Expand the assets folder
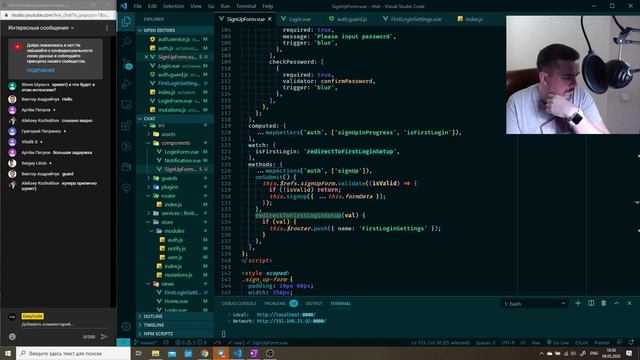Viewport: 640px width, 360px height. coord(168,134)
